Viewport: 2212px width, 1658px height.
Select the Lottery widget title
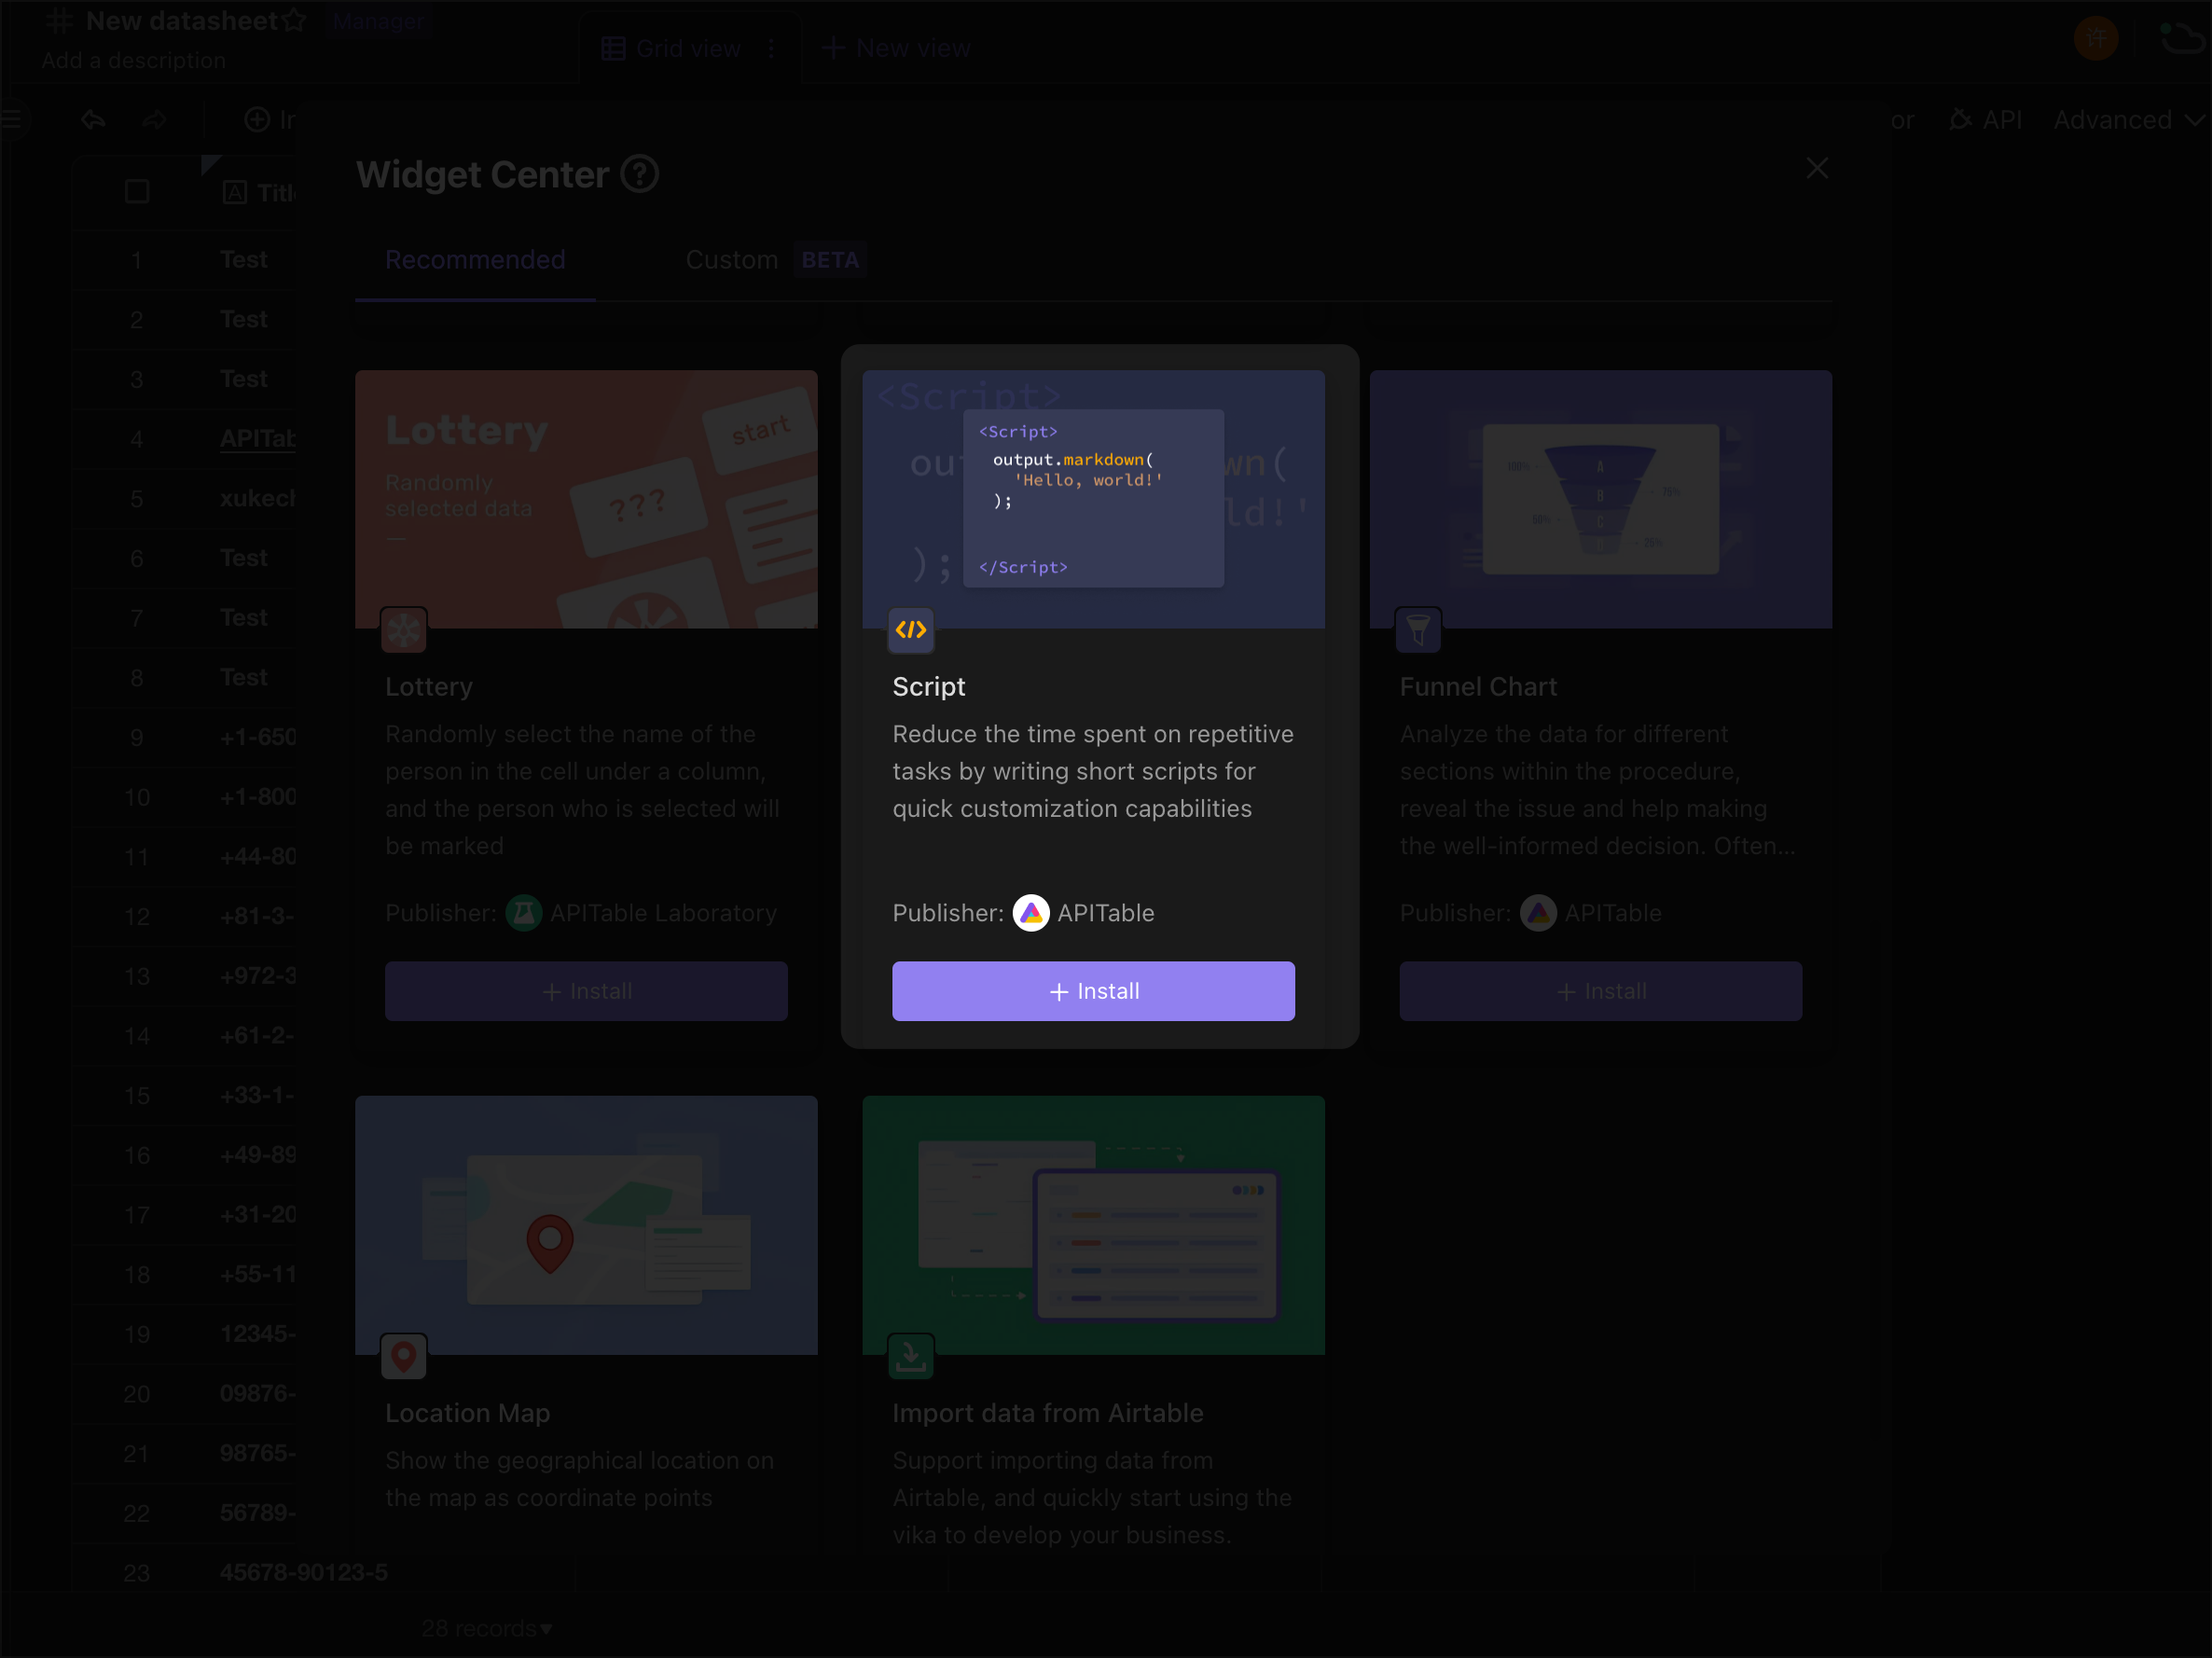428,686
